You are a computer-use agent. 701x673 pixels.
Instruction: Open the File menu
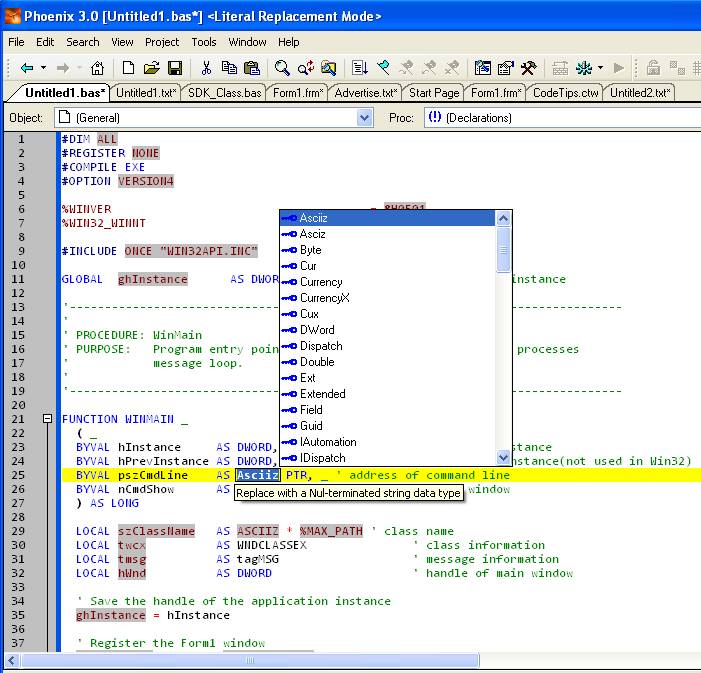17,42
